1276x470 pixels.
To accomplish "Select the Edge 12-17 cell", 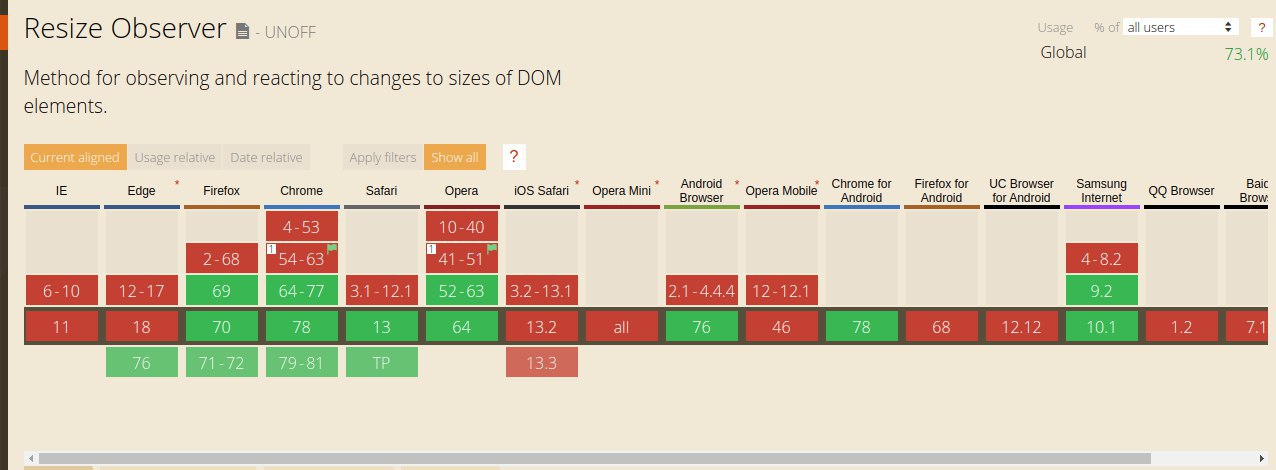I will click(142, 292).
